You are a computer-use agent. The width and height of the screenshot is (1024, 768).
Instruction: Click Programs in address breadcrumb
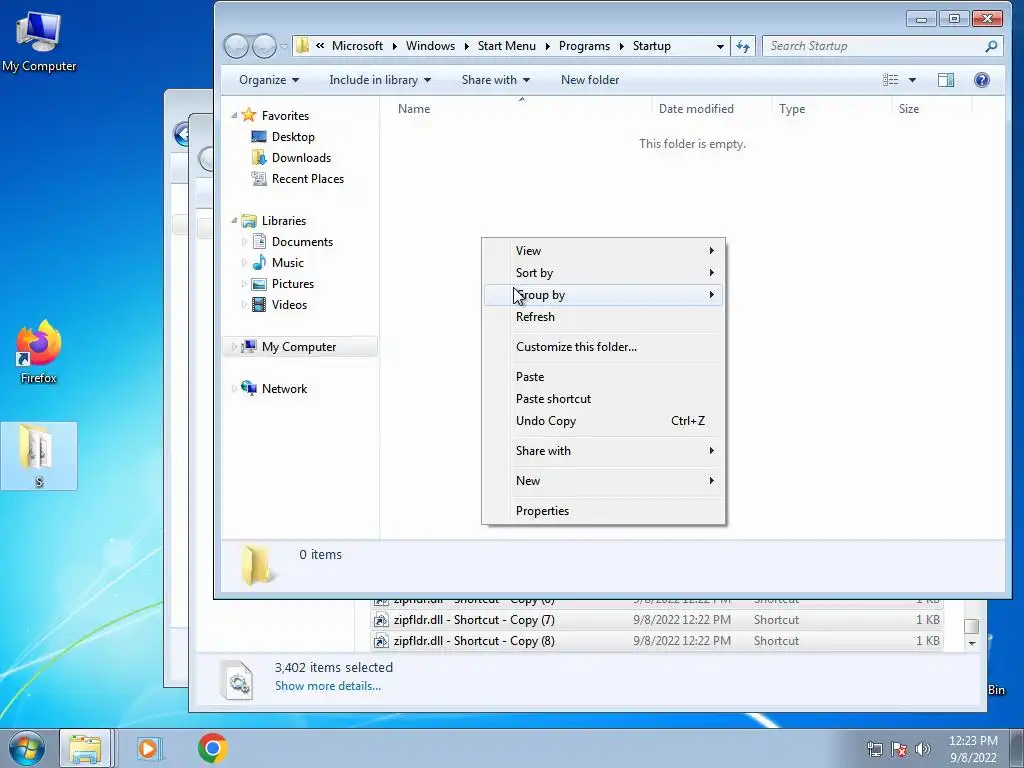pyautogui.click(x=584, y=46)
